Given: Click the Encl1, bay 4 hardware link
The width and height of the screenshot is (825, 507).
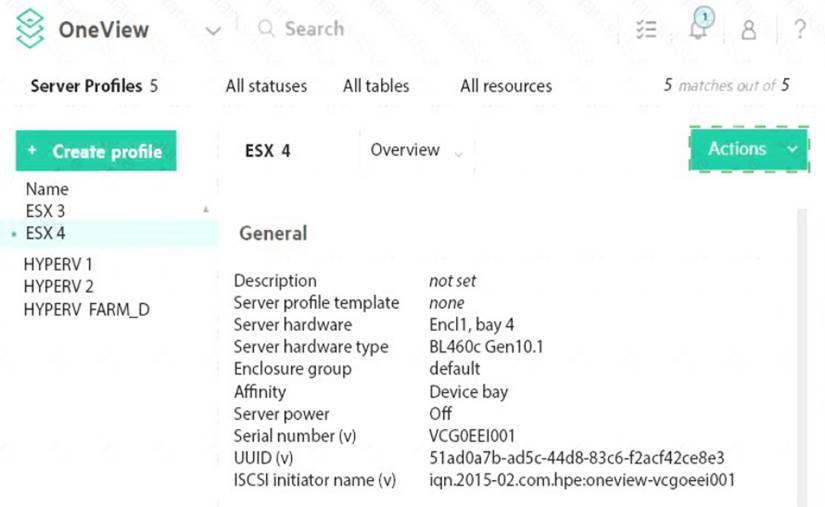Looking at the screenshot, I should 472,325.
